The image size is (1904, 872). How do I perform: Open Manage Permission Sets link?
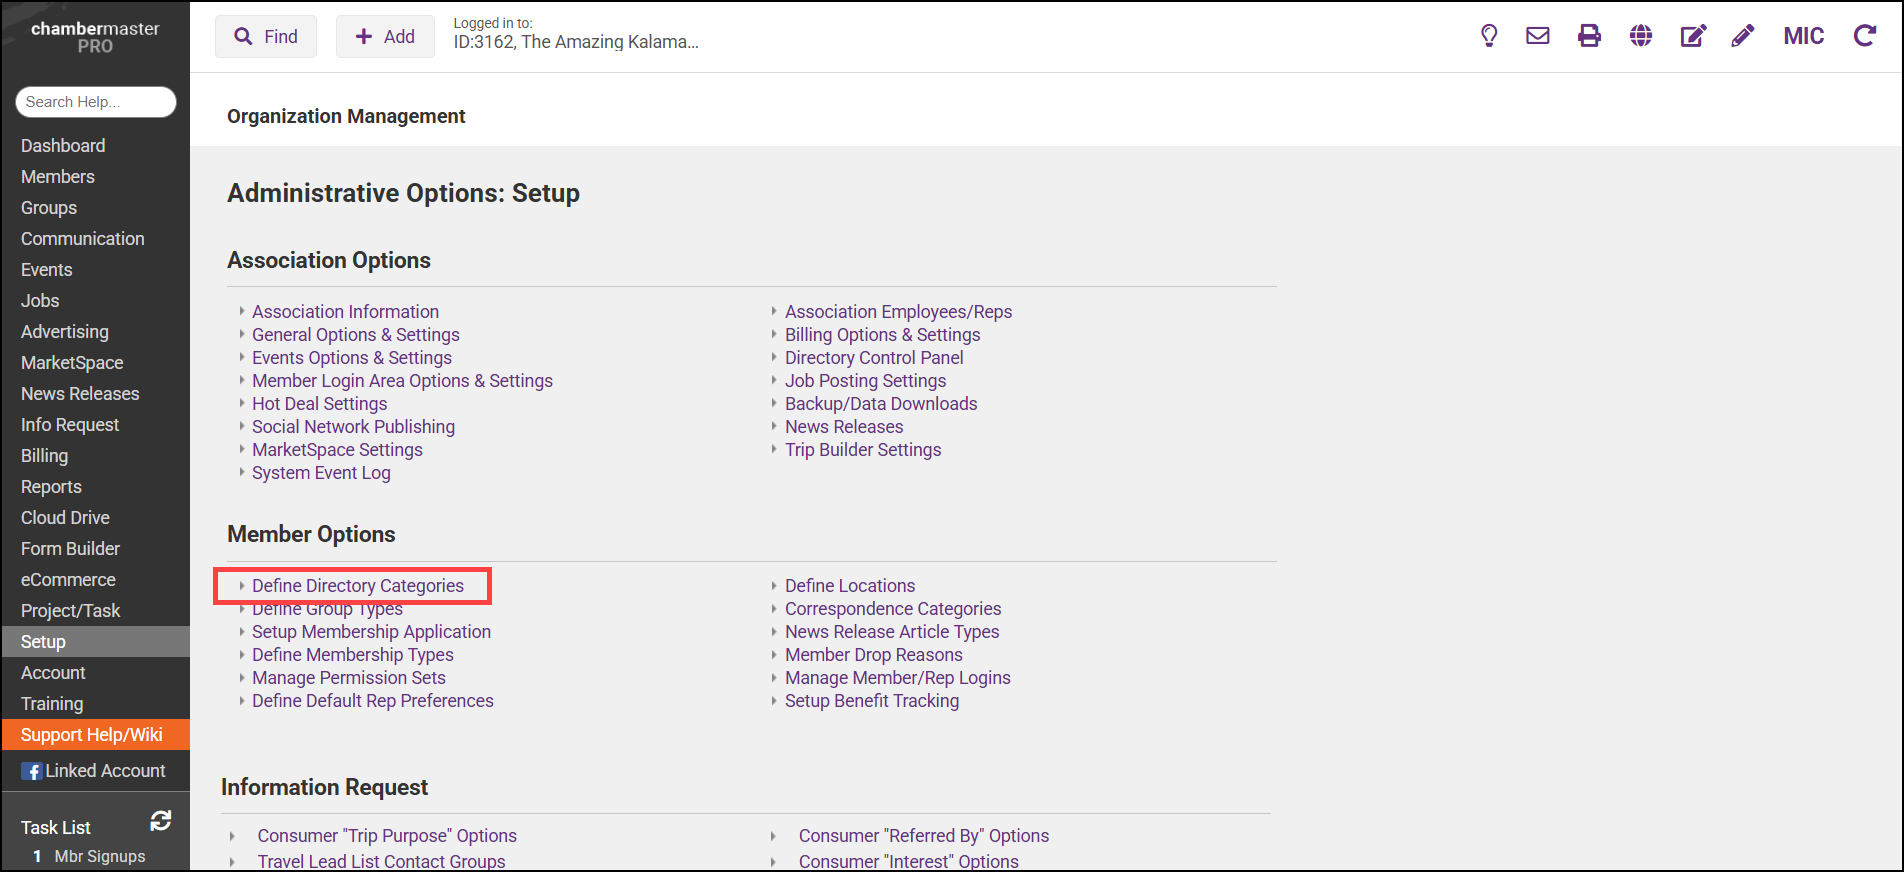(x=349, y=678)
